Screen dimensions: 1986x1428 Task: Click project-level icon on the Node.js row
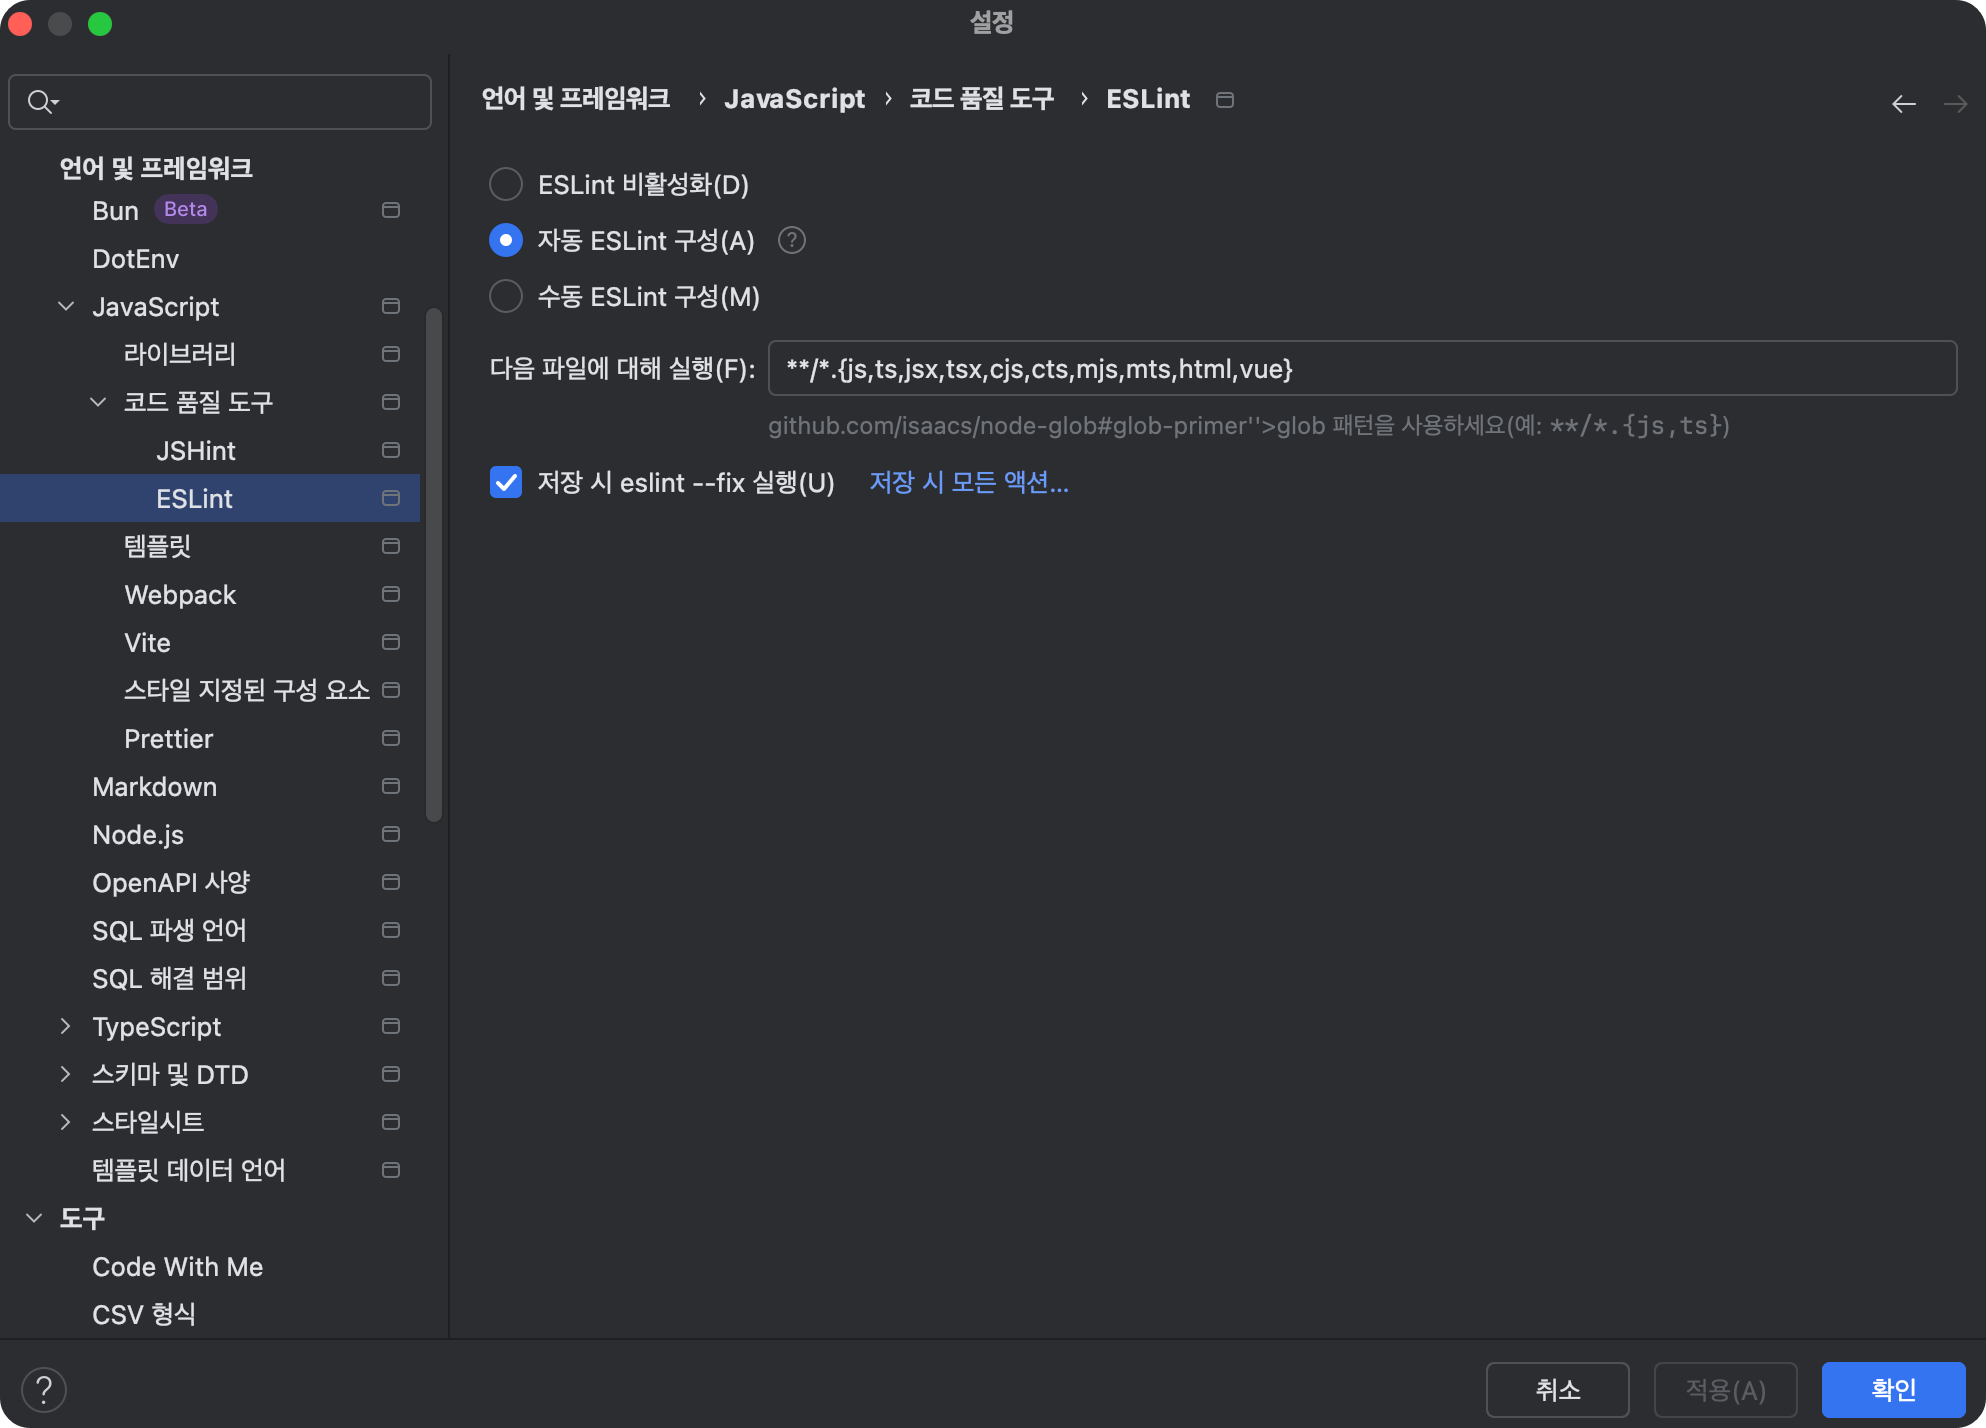click(x=391, y=834)
